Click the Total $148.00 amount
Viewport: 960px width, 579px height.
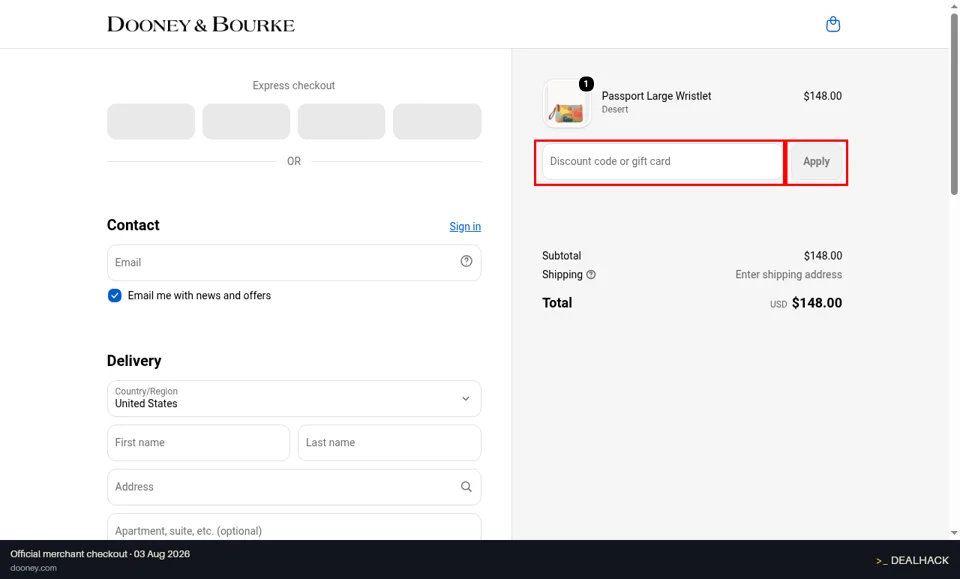(x=817, y=303)
